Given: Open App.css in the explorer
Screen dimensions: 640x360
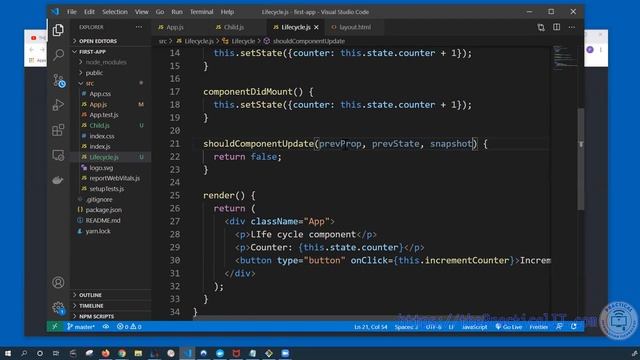Looking at the screenshot, I should [111, 94].
